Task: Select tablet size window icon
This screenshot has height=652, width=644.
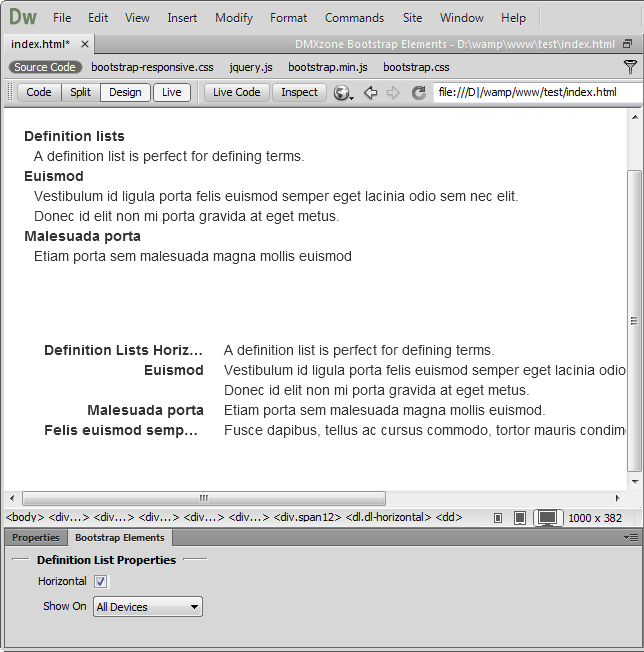Action: [520, 518]
